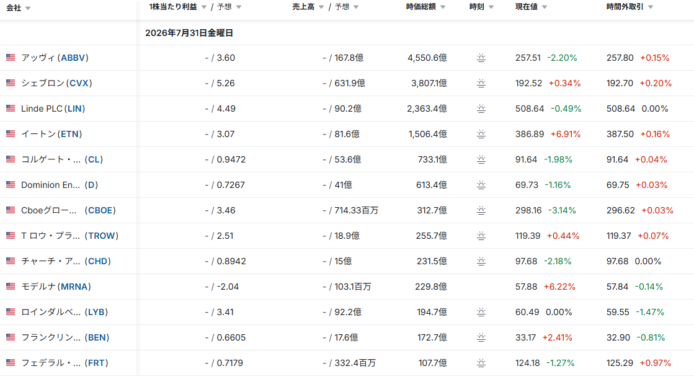
Task: Click the pre-market sunrise icon in LYB row
Action: click(481, 312)
